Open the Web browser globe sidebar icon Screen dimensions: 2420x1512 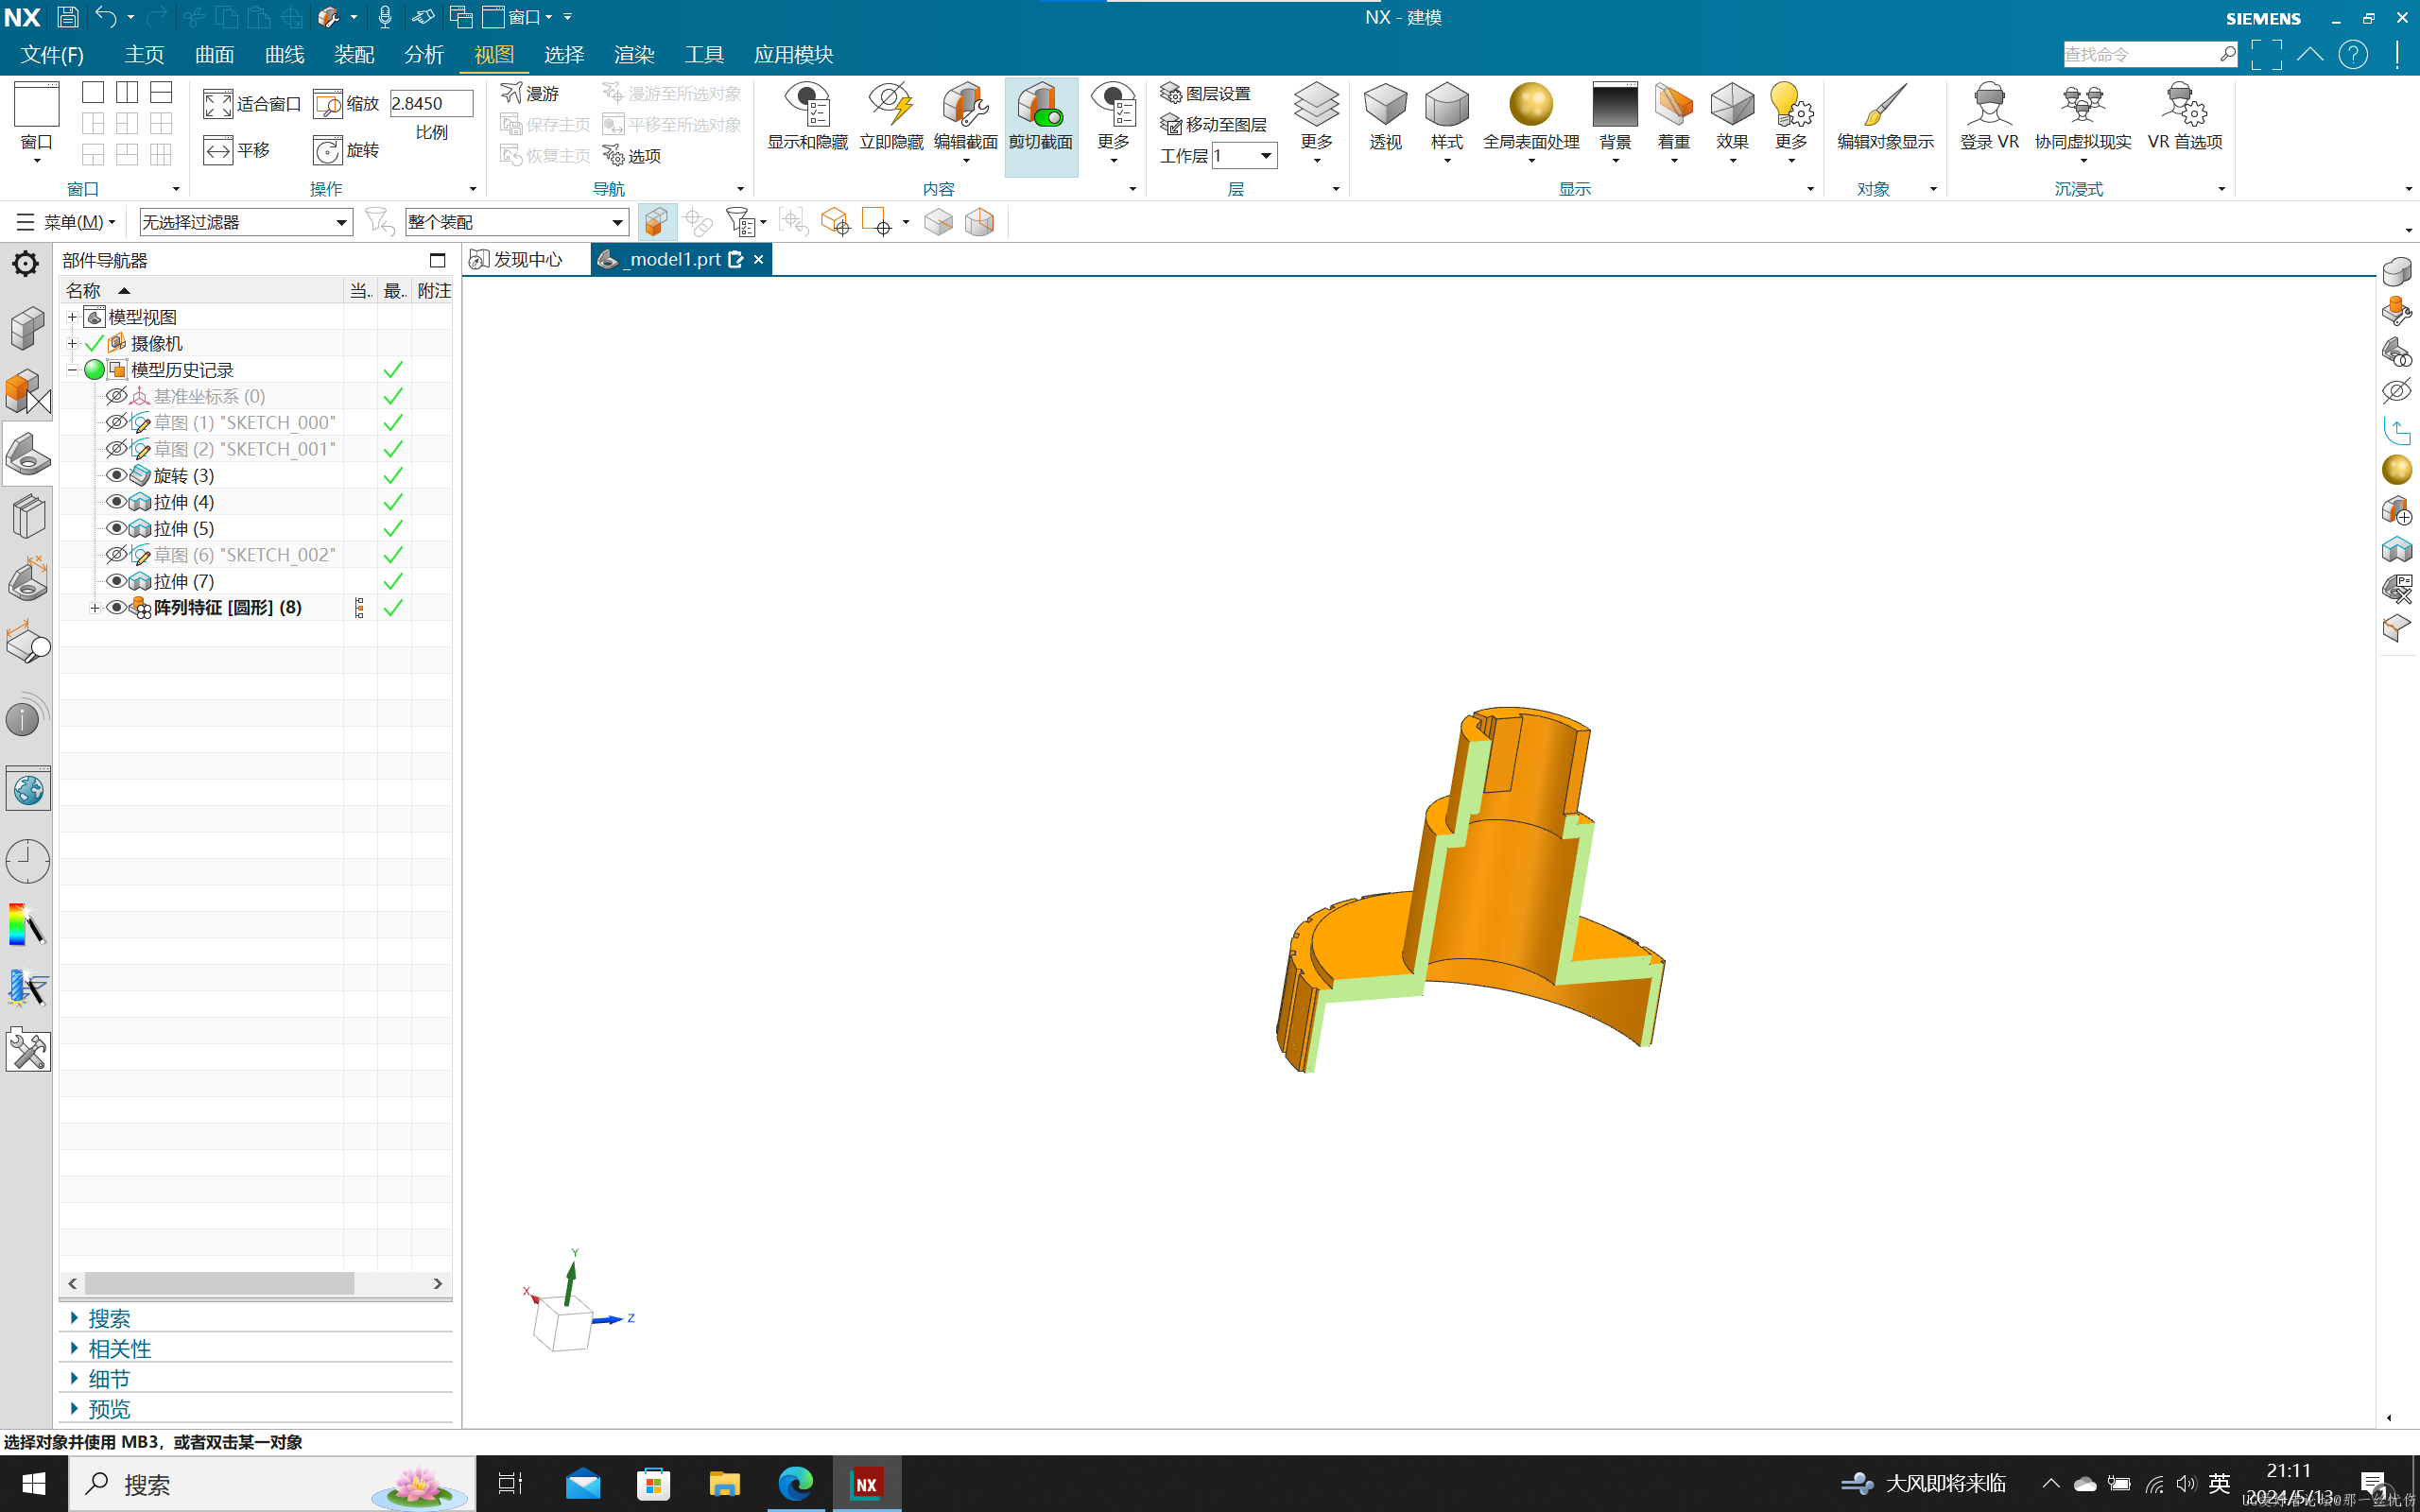point(27,790)
